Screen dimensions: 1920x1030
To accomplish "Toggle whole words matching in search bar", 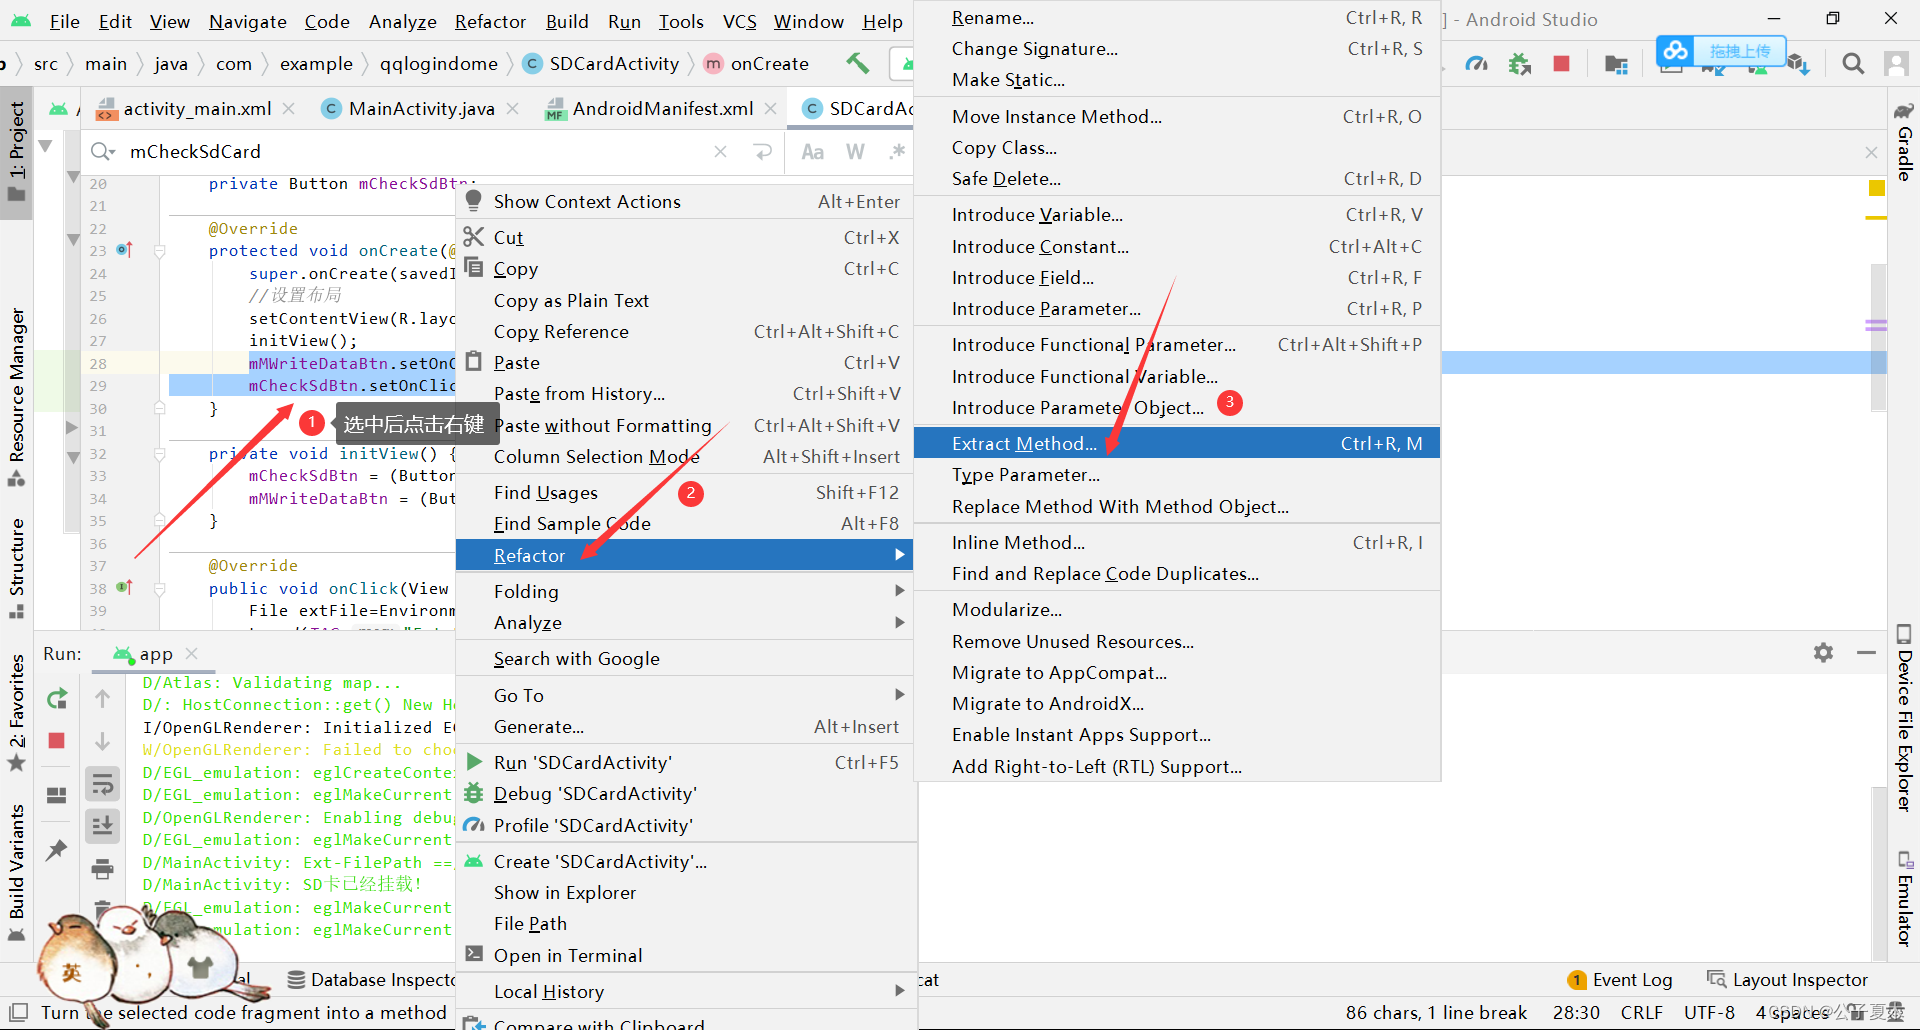I will pos(855,151).
